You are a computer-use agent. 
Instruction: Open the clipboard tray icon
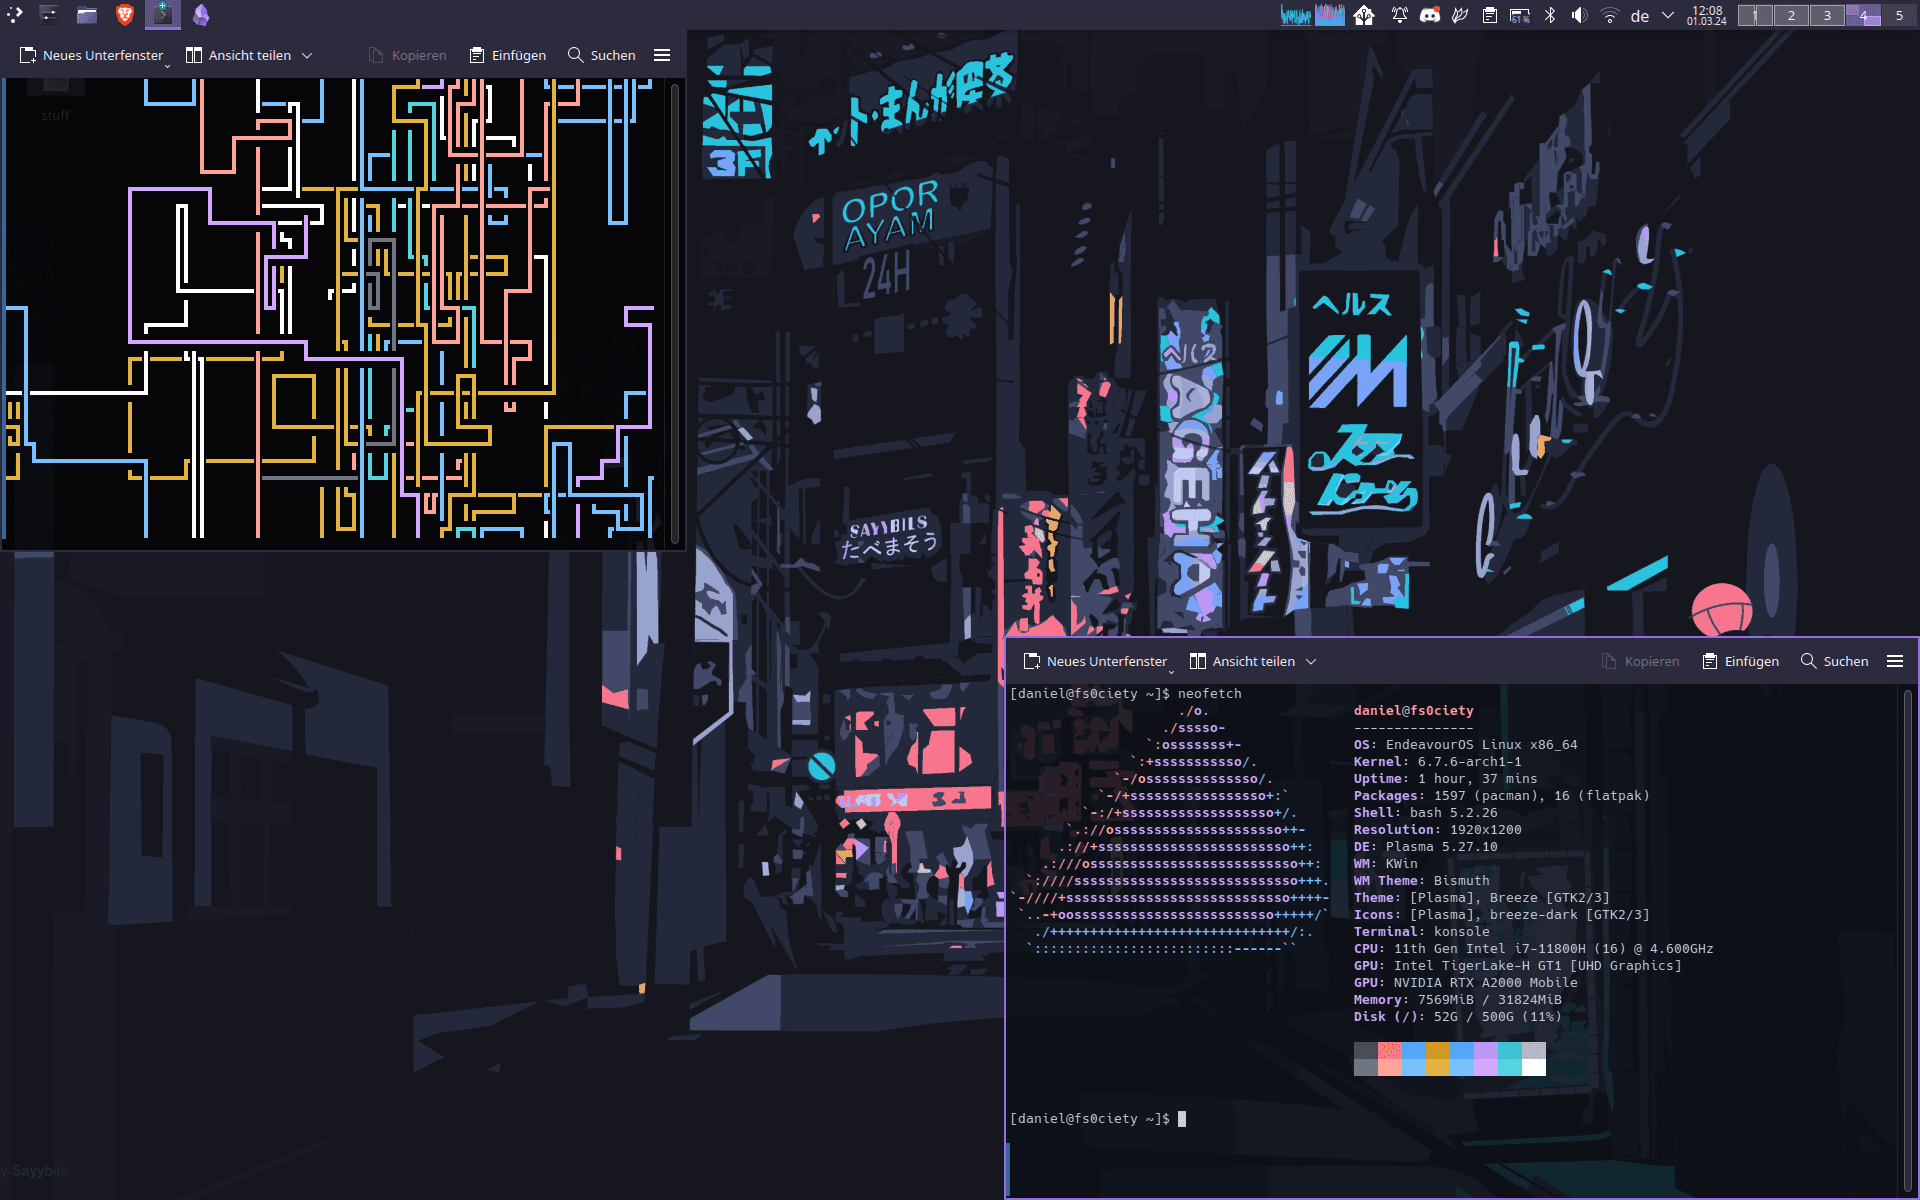tap(1490, 15)
